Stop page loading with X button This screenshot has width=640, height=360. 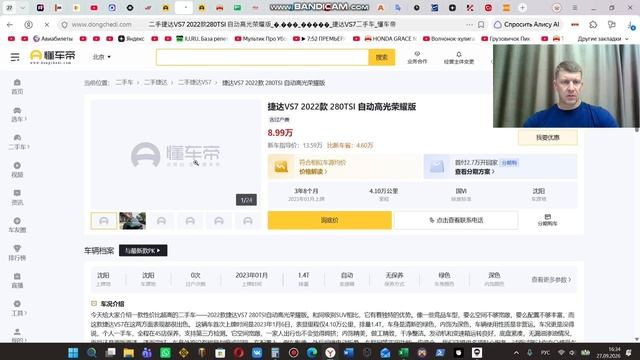pos(47,25)
